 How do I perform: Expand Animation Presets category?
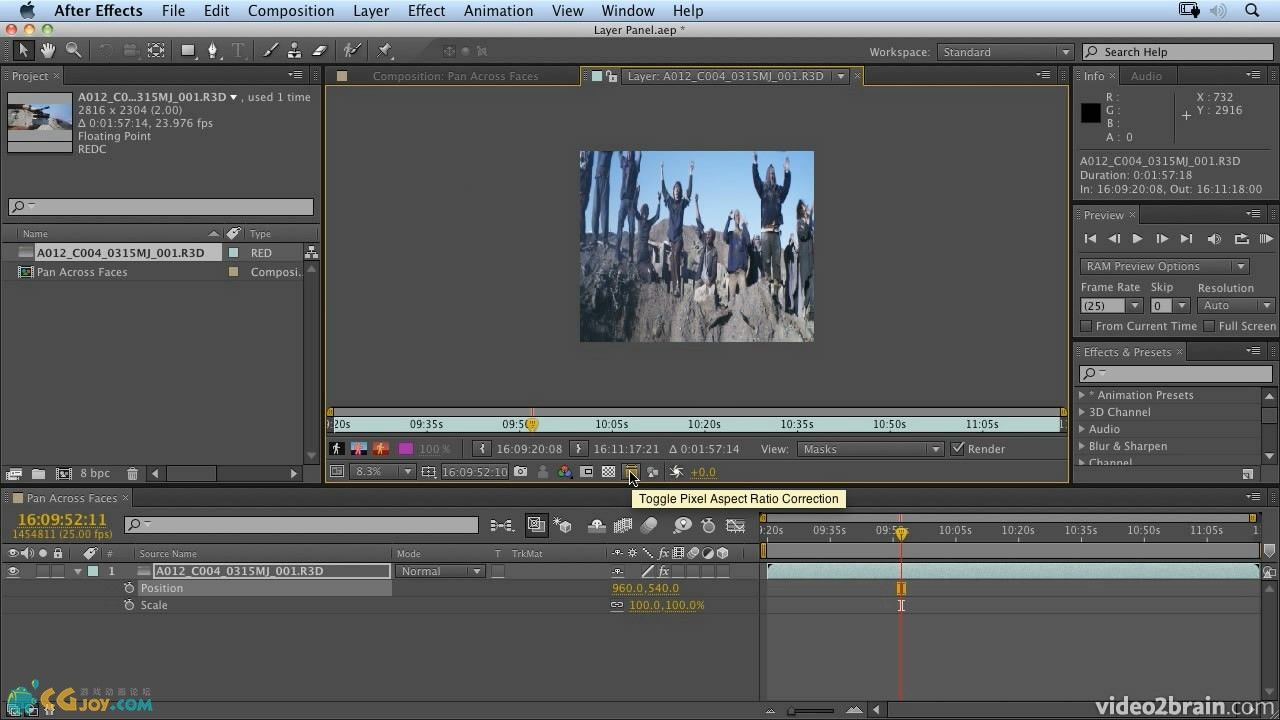[x=1082, y=395]
